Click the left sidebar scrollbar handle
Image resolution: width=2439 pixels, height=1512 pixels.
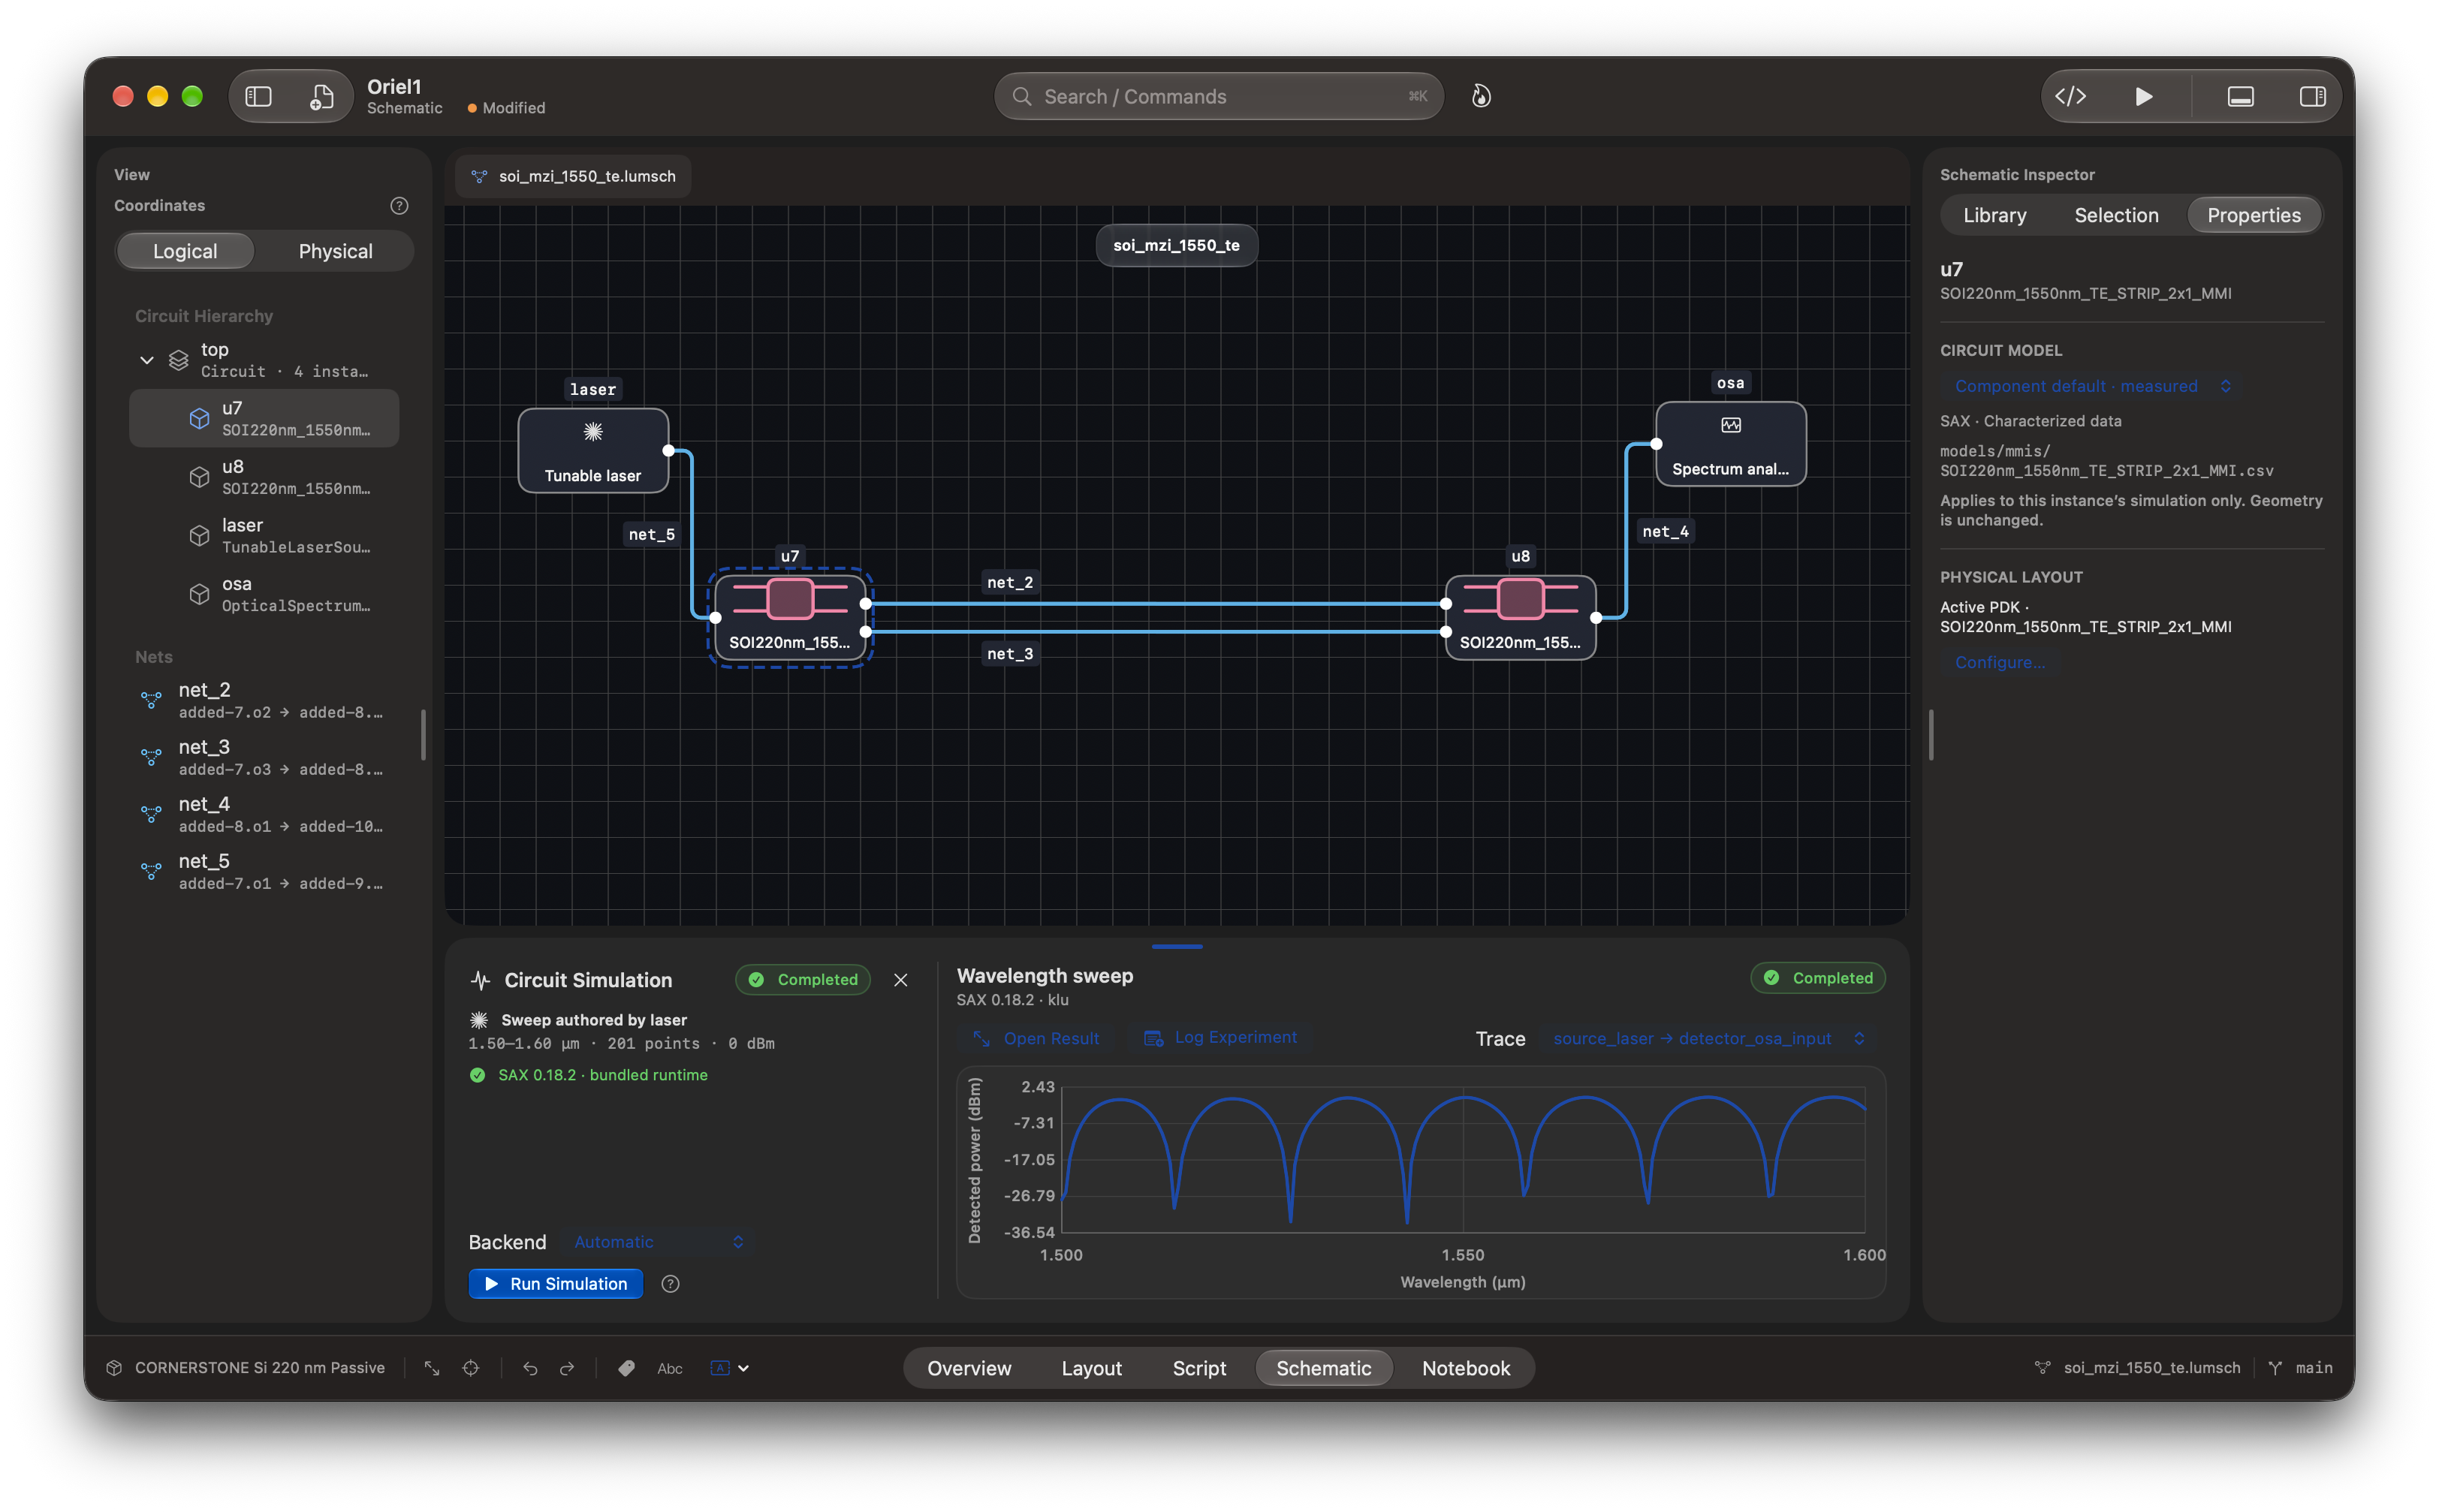point(423,735)
